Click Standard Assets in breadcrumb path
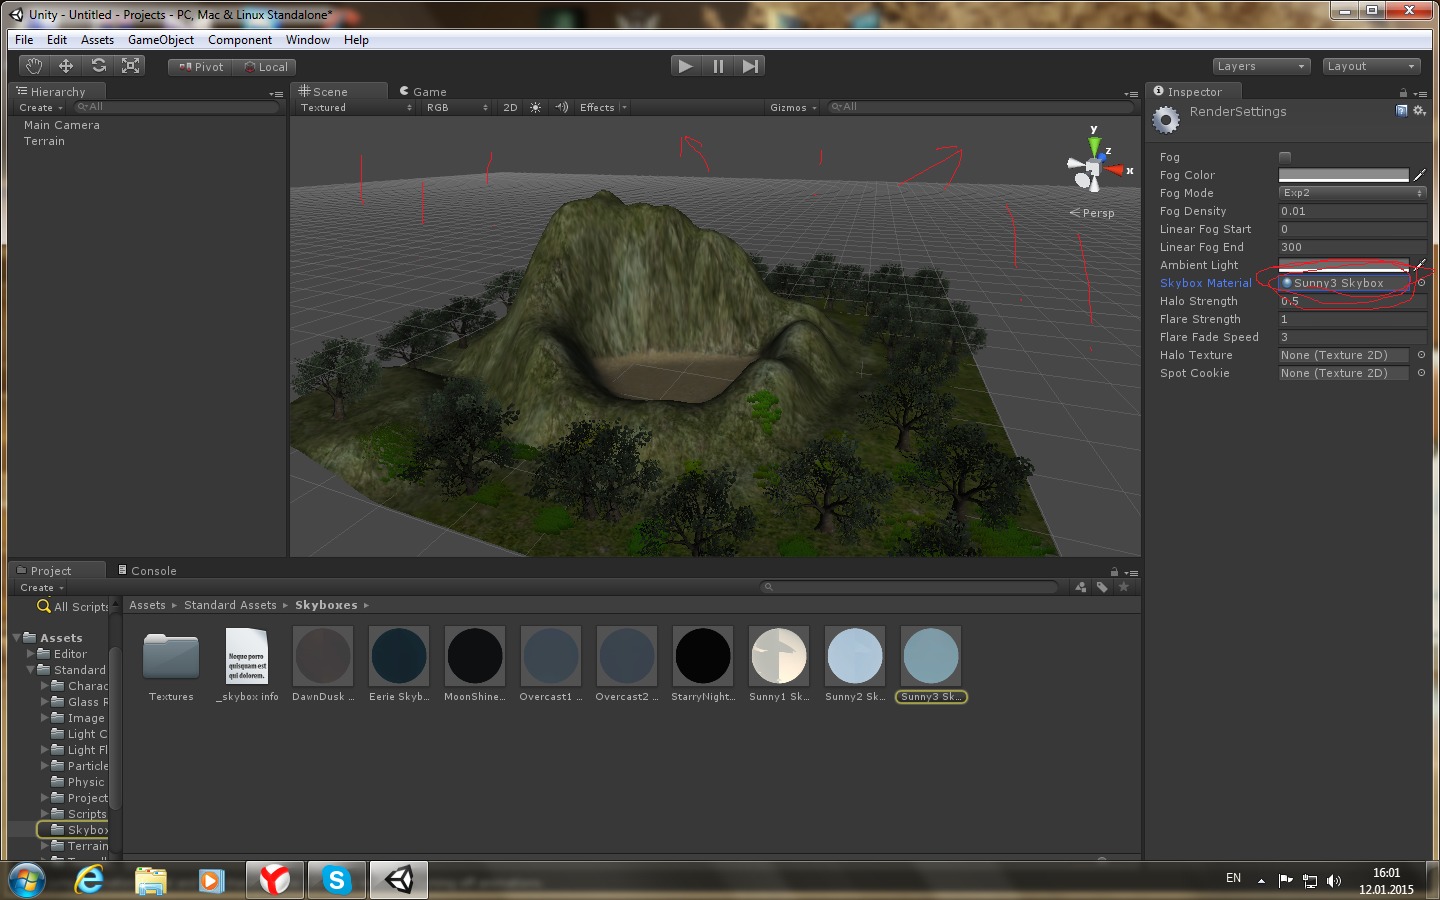Screen dimensions: 1440x900 230,605
